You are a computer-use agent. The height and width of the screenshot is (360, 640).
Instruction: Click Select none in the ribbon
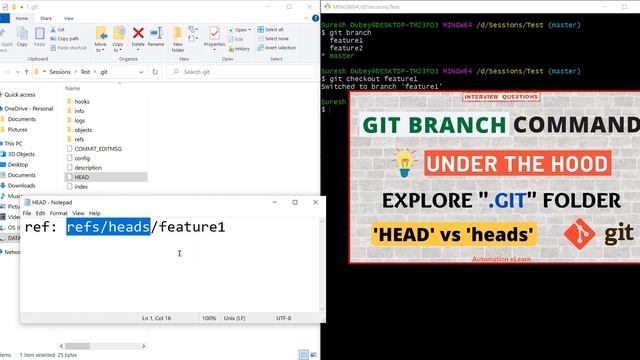coord(273,38)
